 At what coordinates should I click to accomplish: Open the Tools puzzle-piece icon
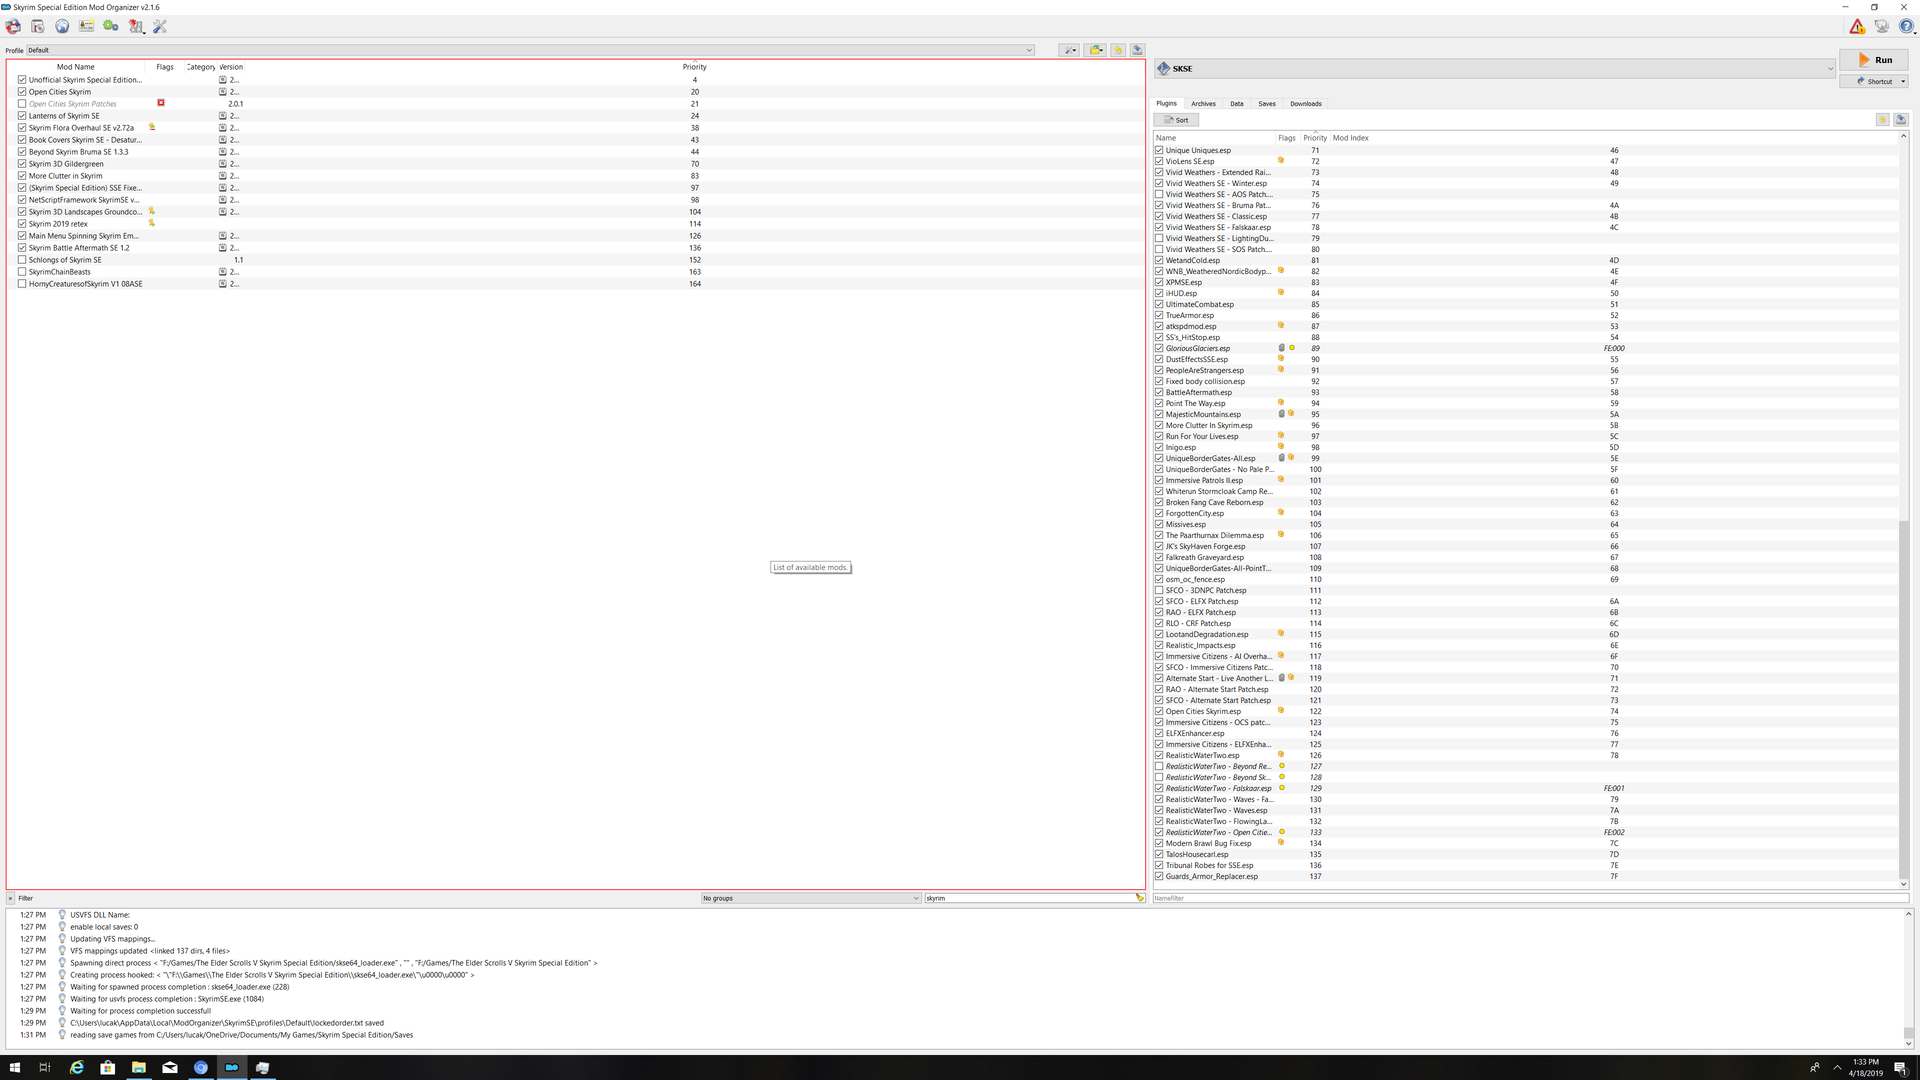[136, 27]
